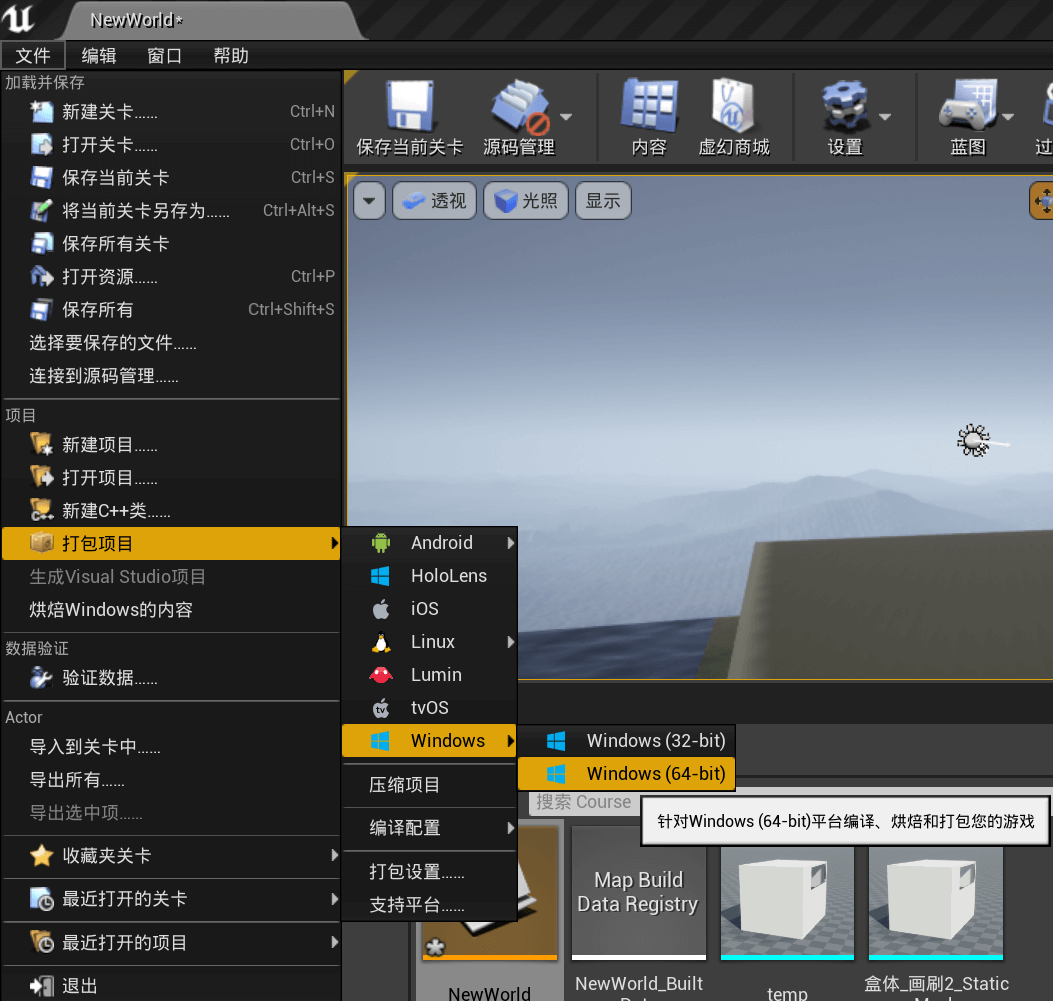
Task: Select Import Into Level (导入到关卡中)
Action: (171, 747)
